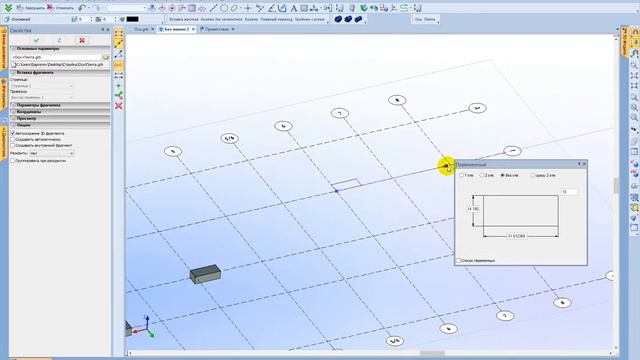Click the first dark blue 3D body icon
Screen dimensions: 640x360
[338, 19]
